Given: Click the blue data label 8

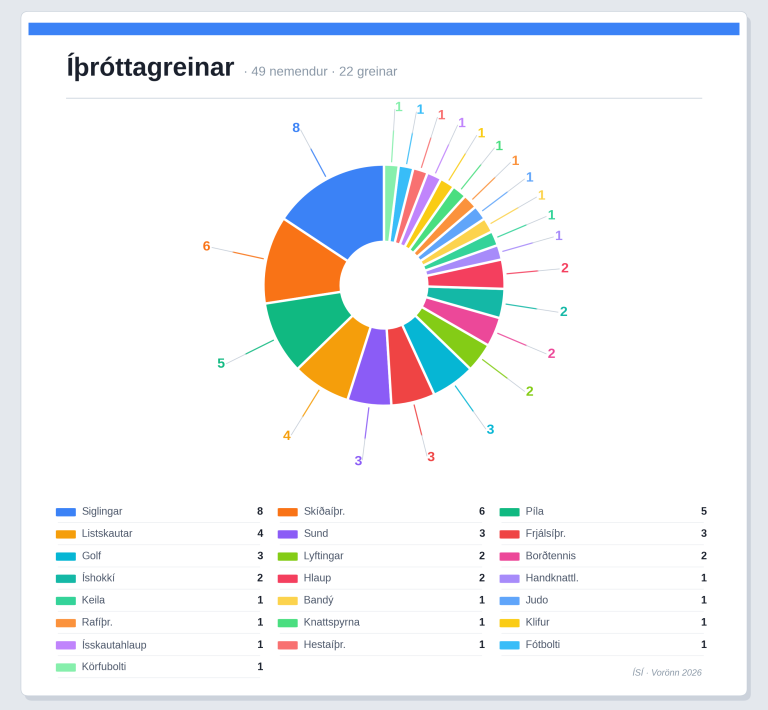Looking at the screenshot, I should tap(296, 128).
